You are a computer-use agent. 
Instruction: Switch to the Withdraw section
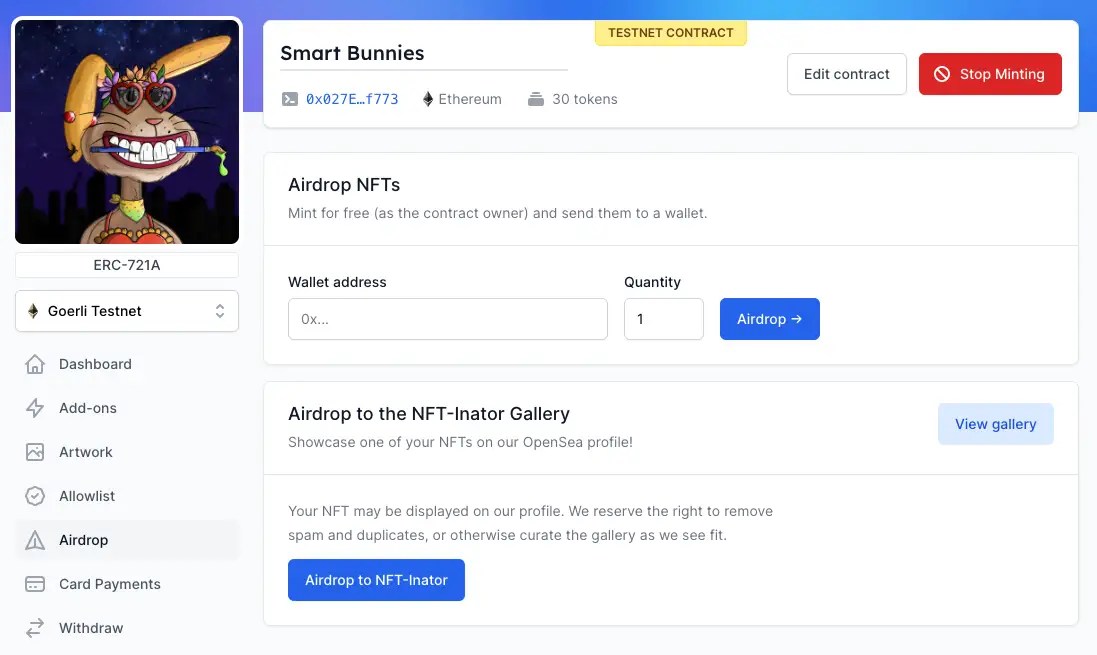pyautogui.click(x=91, y=628)
